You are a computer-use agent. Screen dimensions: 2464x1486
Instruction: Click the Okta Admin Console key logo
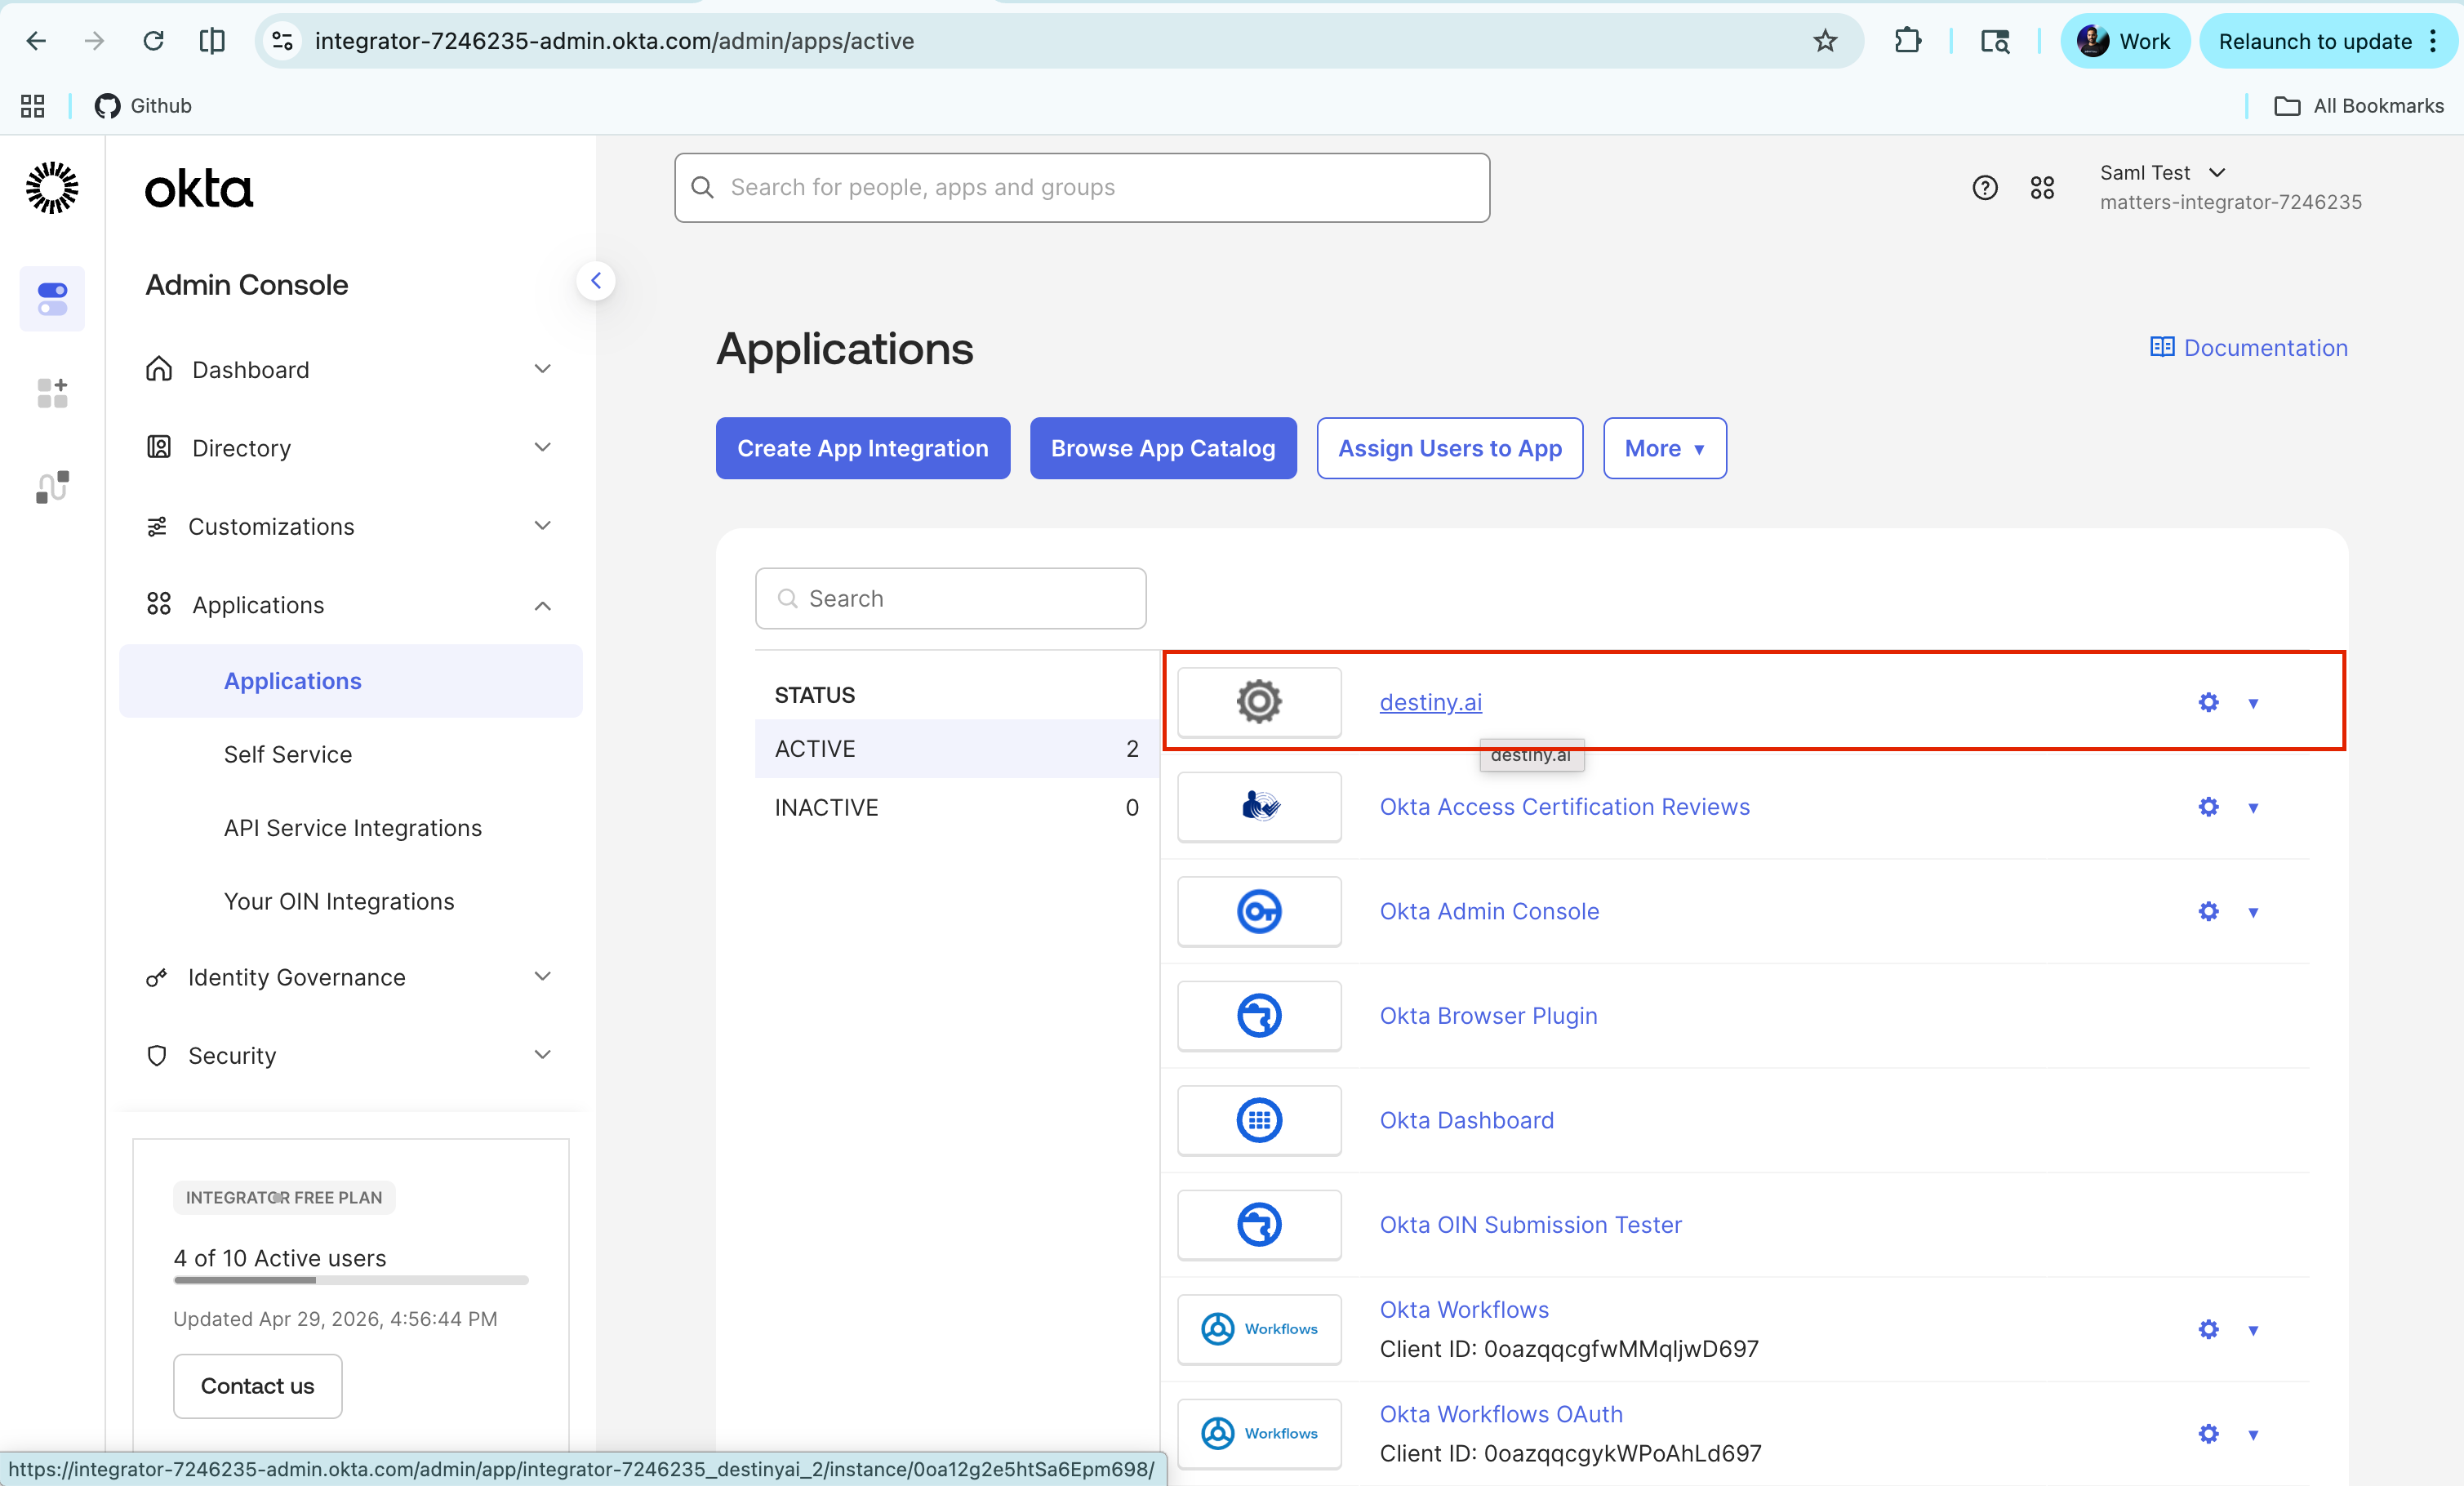(x=1259, y=911)
